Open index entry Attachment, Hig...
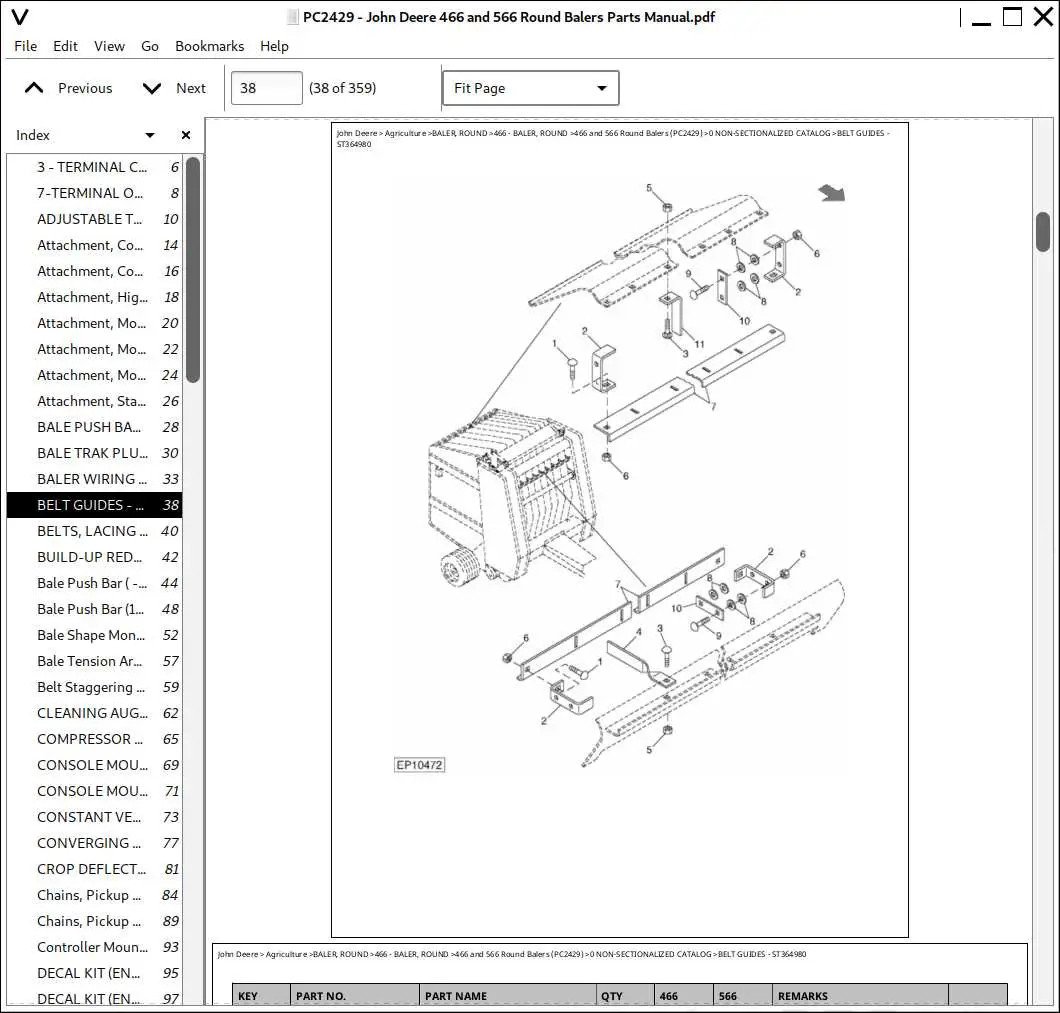The width and height of the screenshot is (1060, 1013). (95, 298)
